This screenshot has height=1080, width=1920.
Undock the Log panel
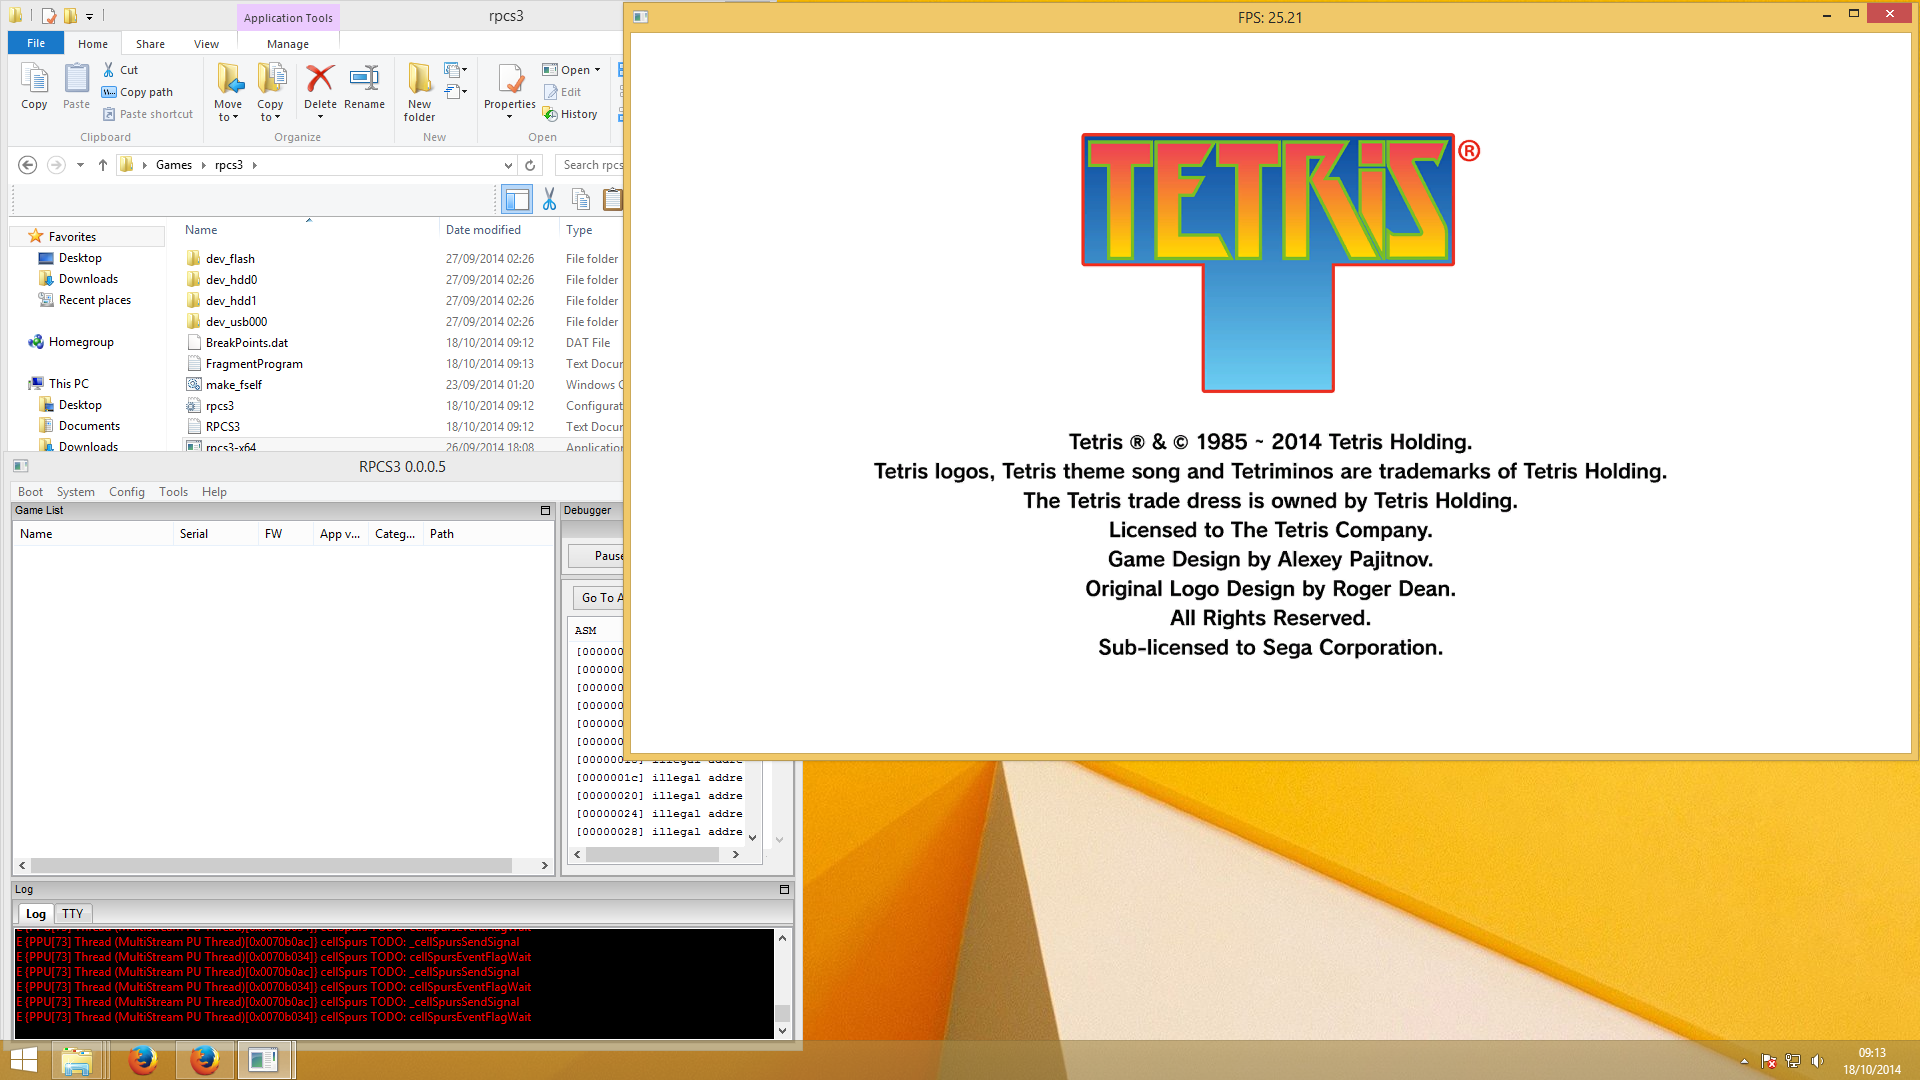coord(784,889)
